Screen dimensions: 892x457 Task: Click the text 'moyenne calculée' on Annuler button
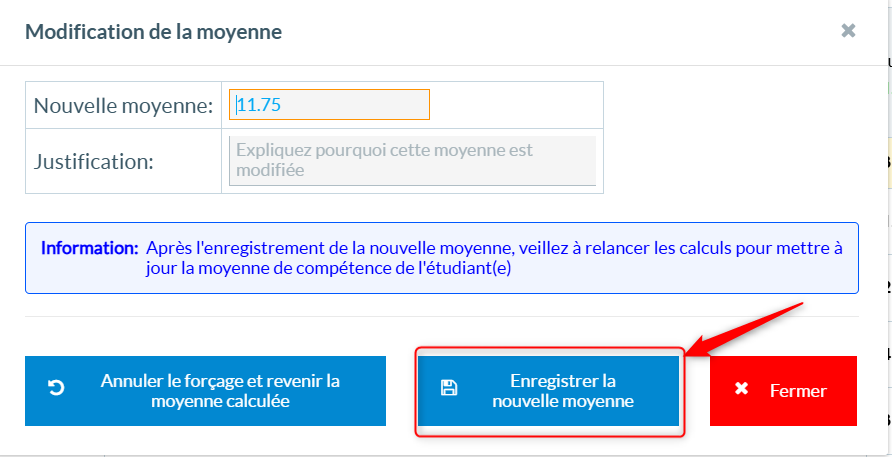pos(219,401)
